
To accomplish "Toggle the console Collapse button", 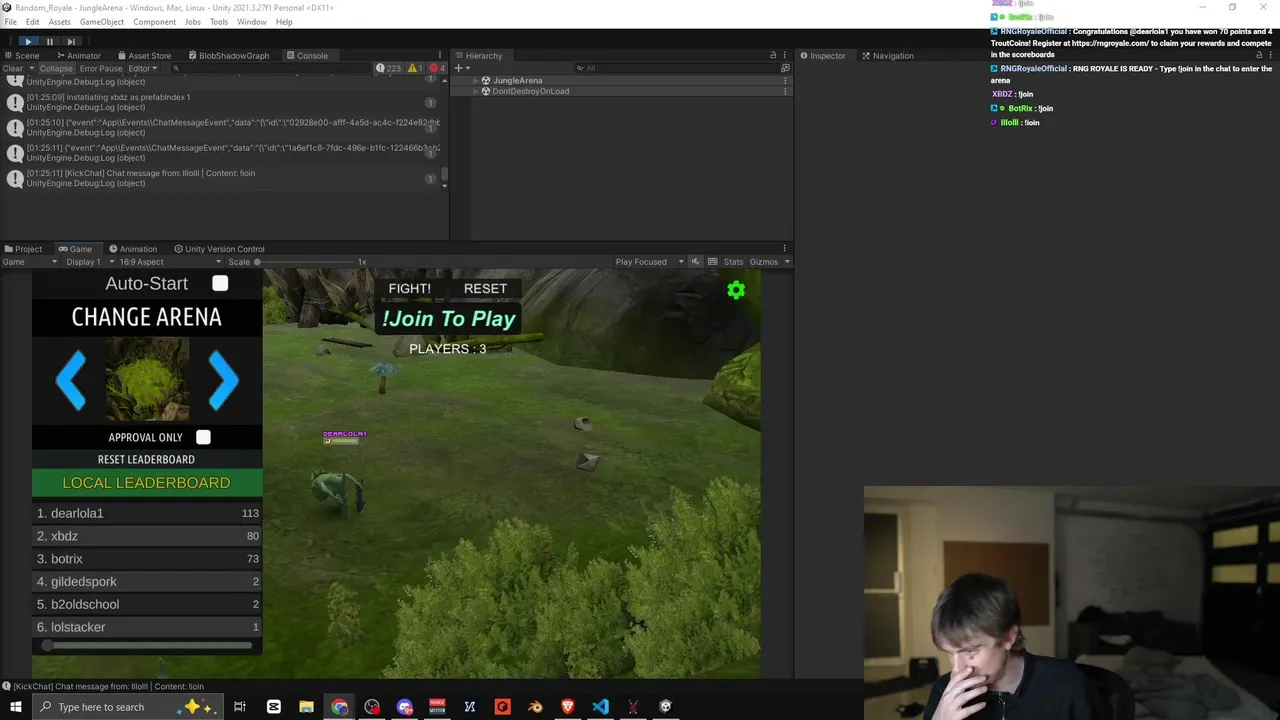I will point(56,69).
